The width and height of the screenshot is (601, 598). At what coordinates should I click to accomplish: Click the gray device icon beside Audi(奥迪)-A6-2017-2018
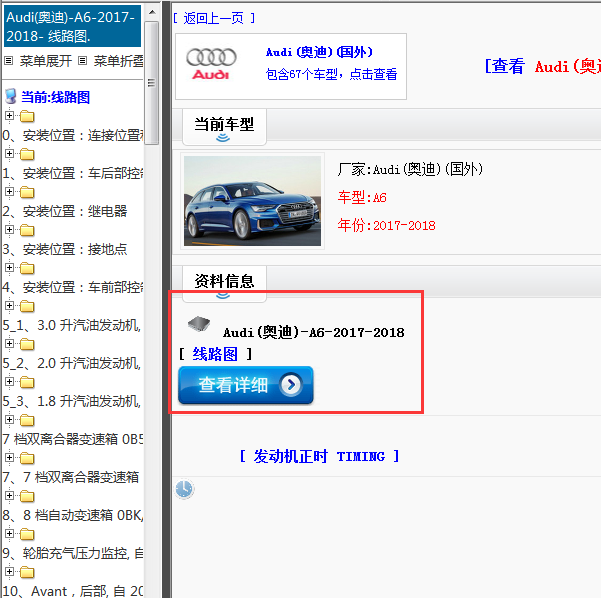click(199, 324)
